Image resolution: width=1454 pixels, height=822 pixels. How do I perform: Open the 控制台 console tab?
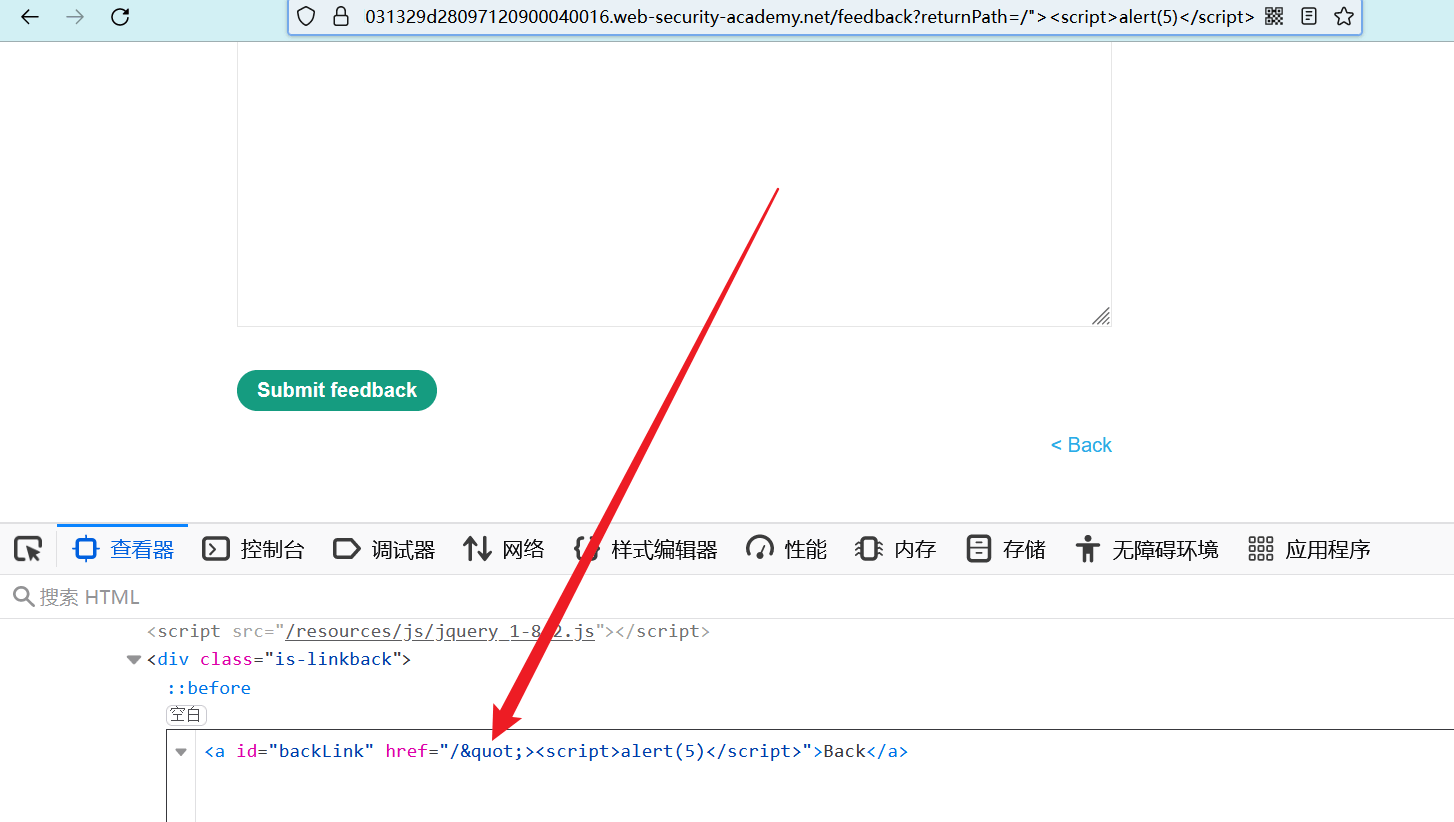253,549
